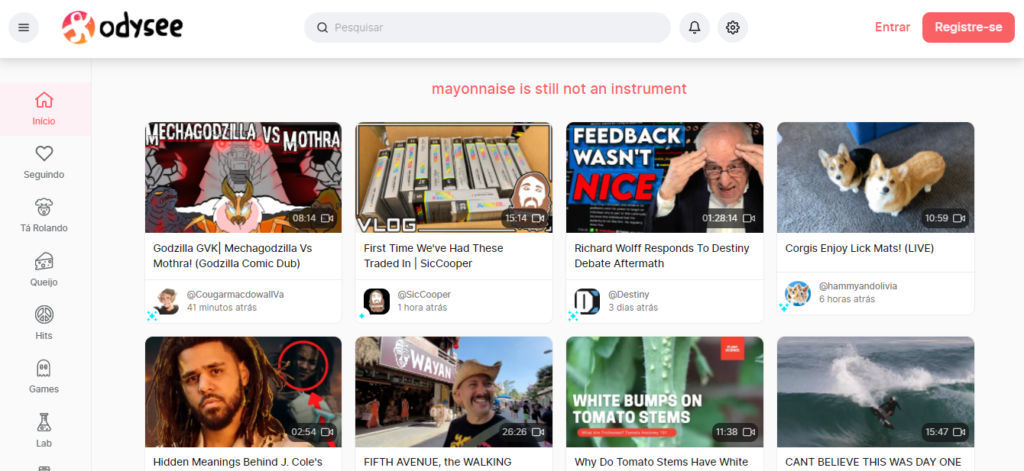Open the corgis video thumbnail
The image size is (1024, 471).
(x=876, y=177)
